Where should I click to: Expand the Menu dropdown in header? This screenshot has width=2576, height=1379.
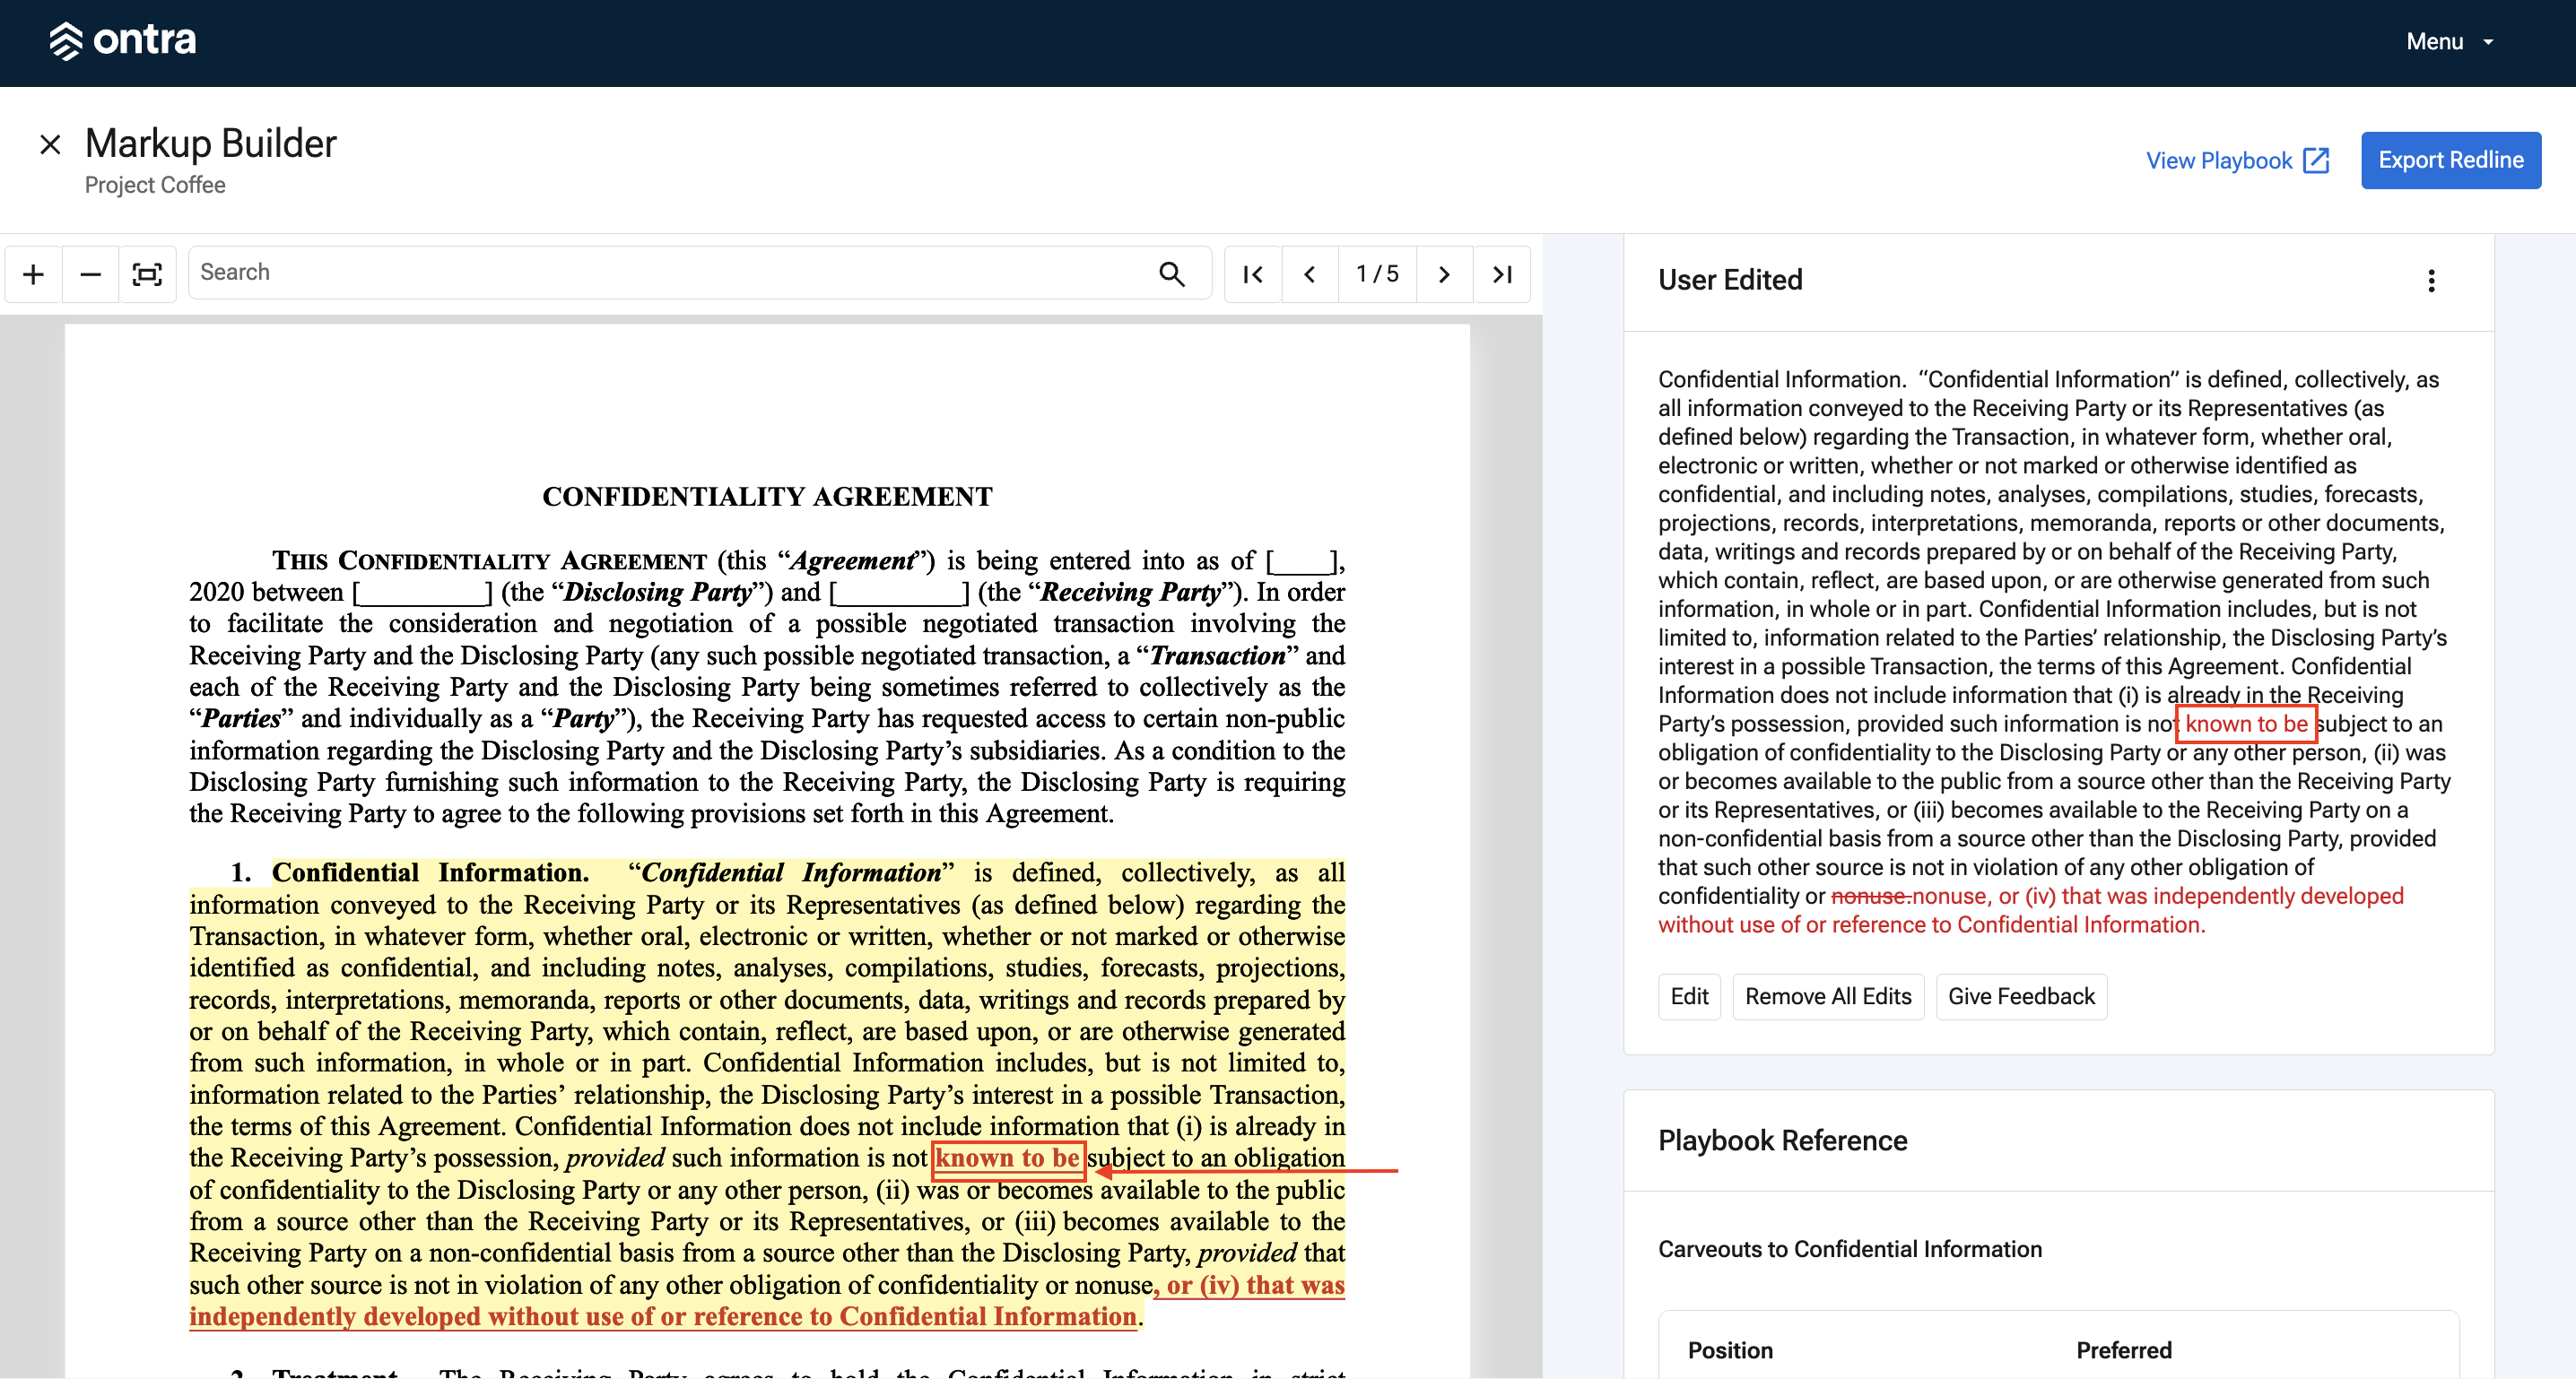coord(2449,42)
